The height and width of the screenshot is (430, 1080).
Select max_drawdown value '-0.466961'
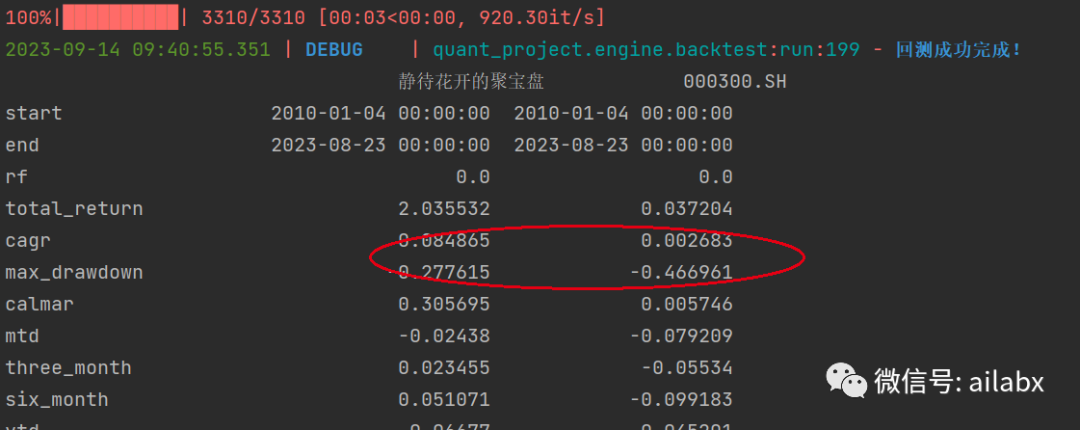681,273
